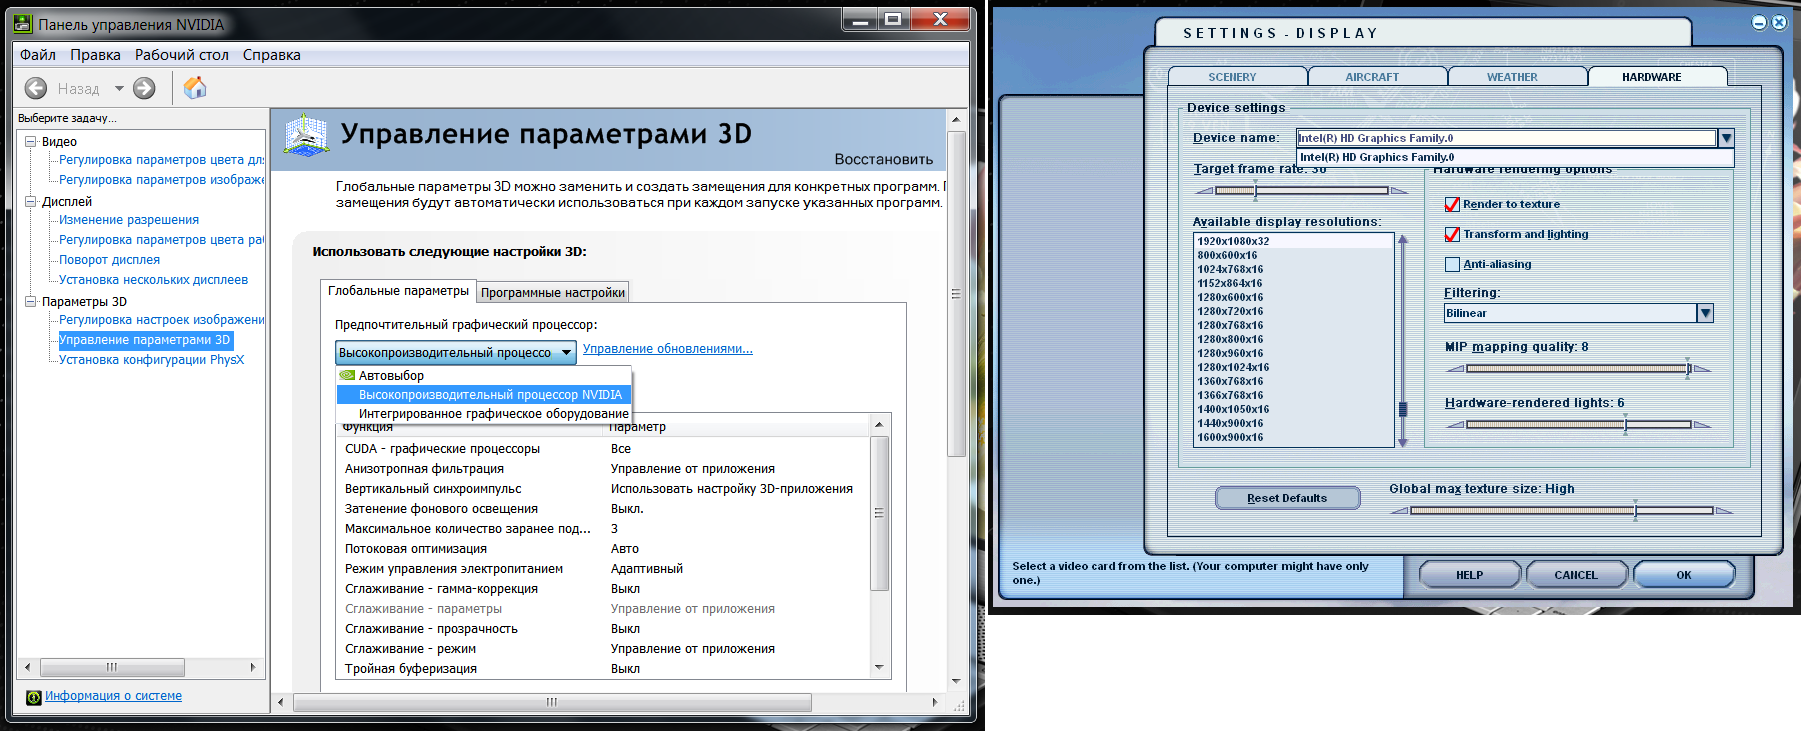Click the NVIDIA Control Panel title bar icon
Screen dimensions: 1802x734
click(x=23, y=24)
